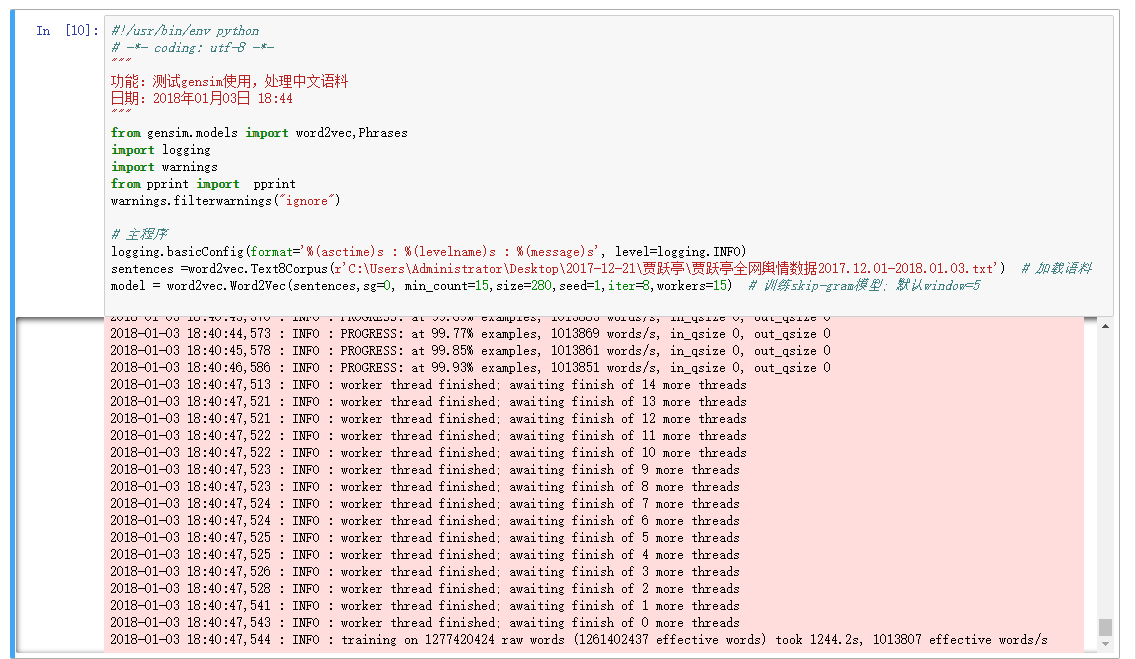Click the '训练skip-gram模型' trailing comment

[865, 286]
